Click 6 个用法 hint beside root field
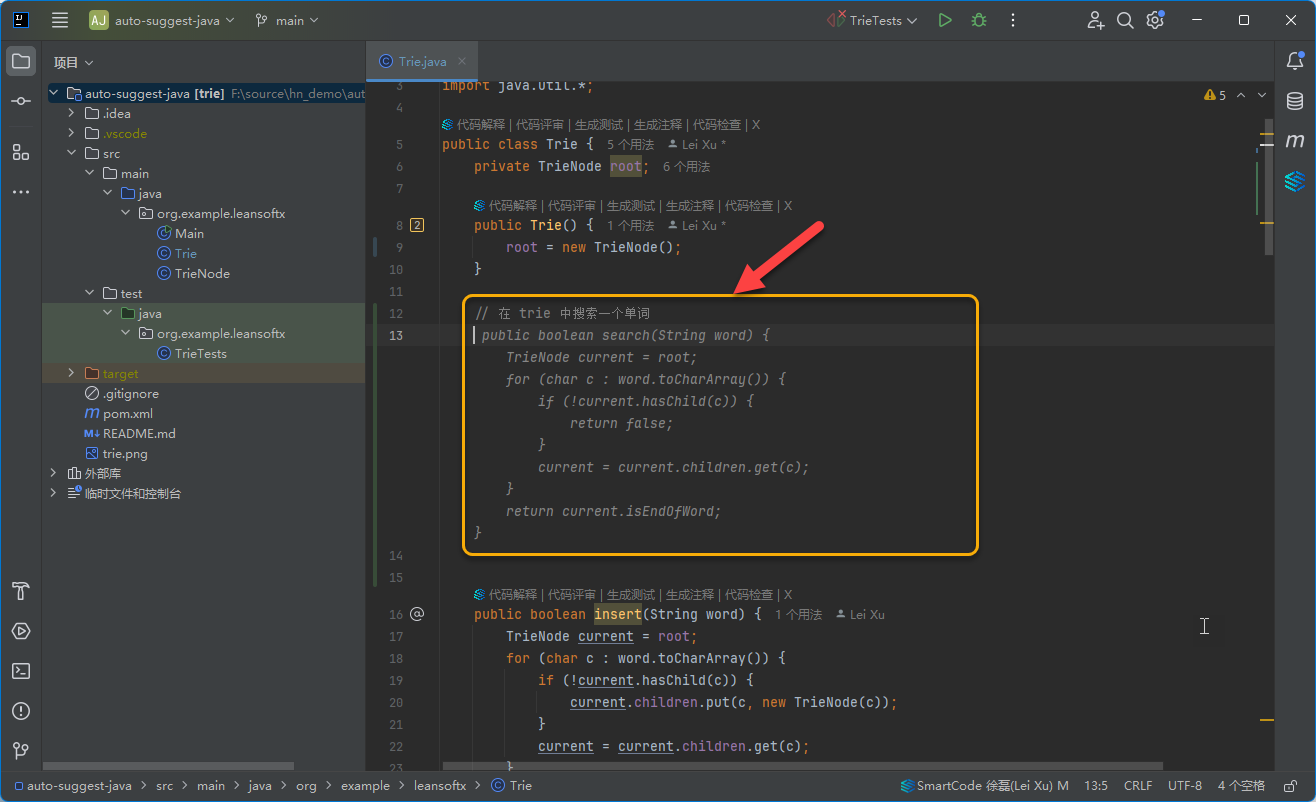This screenshot has height=802, width=1316. point(686,167)
